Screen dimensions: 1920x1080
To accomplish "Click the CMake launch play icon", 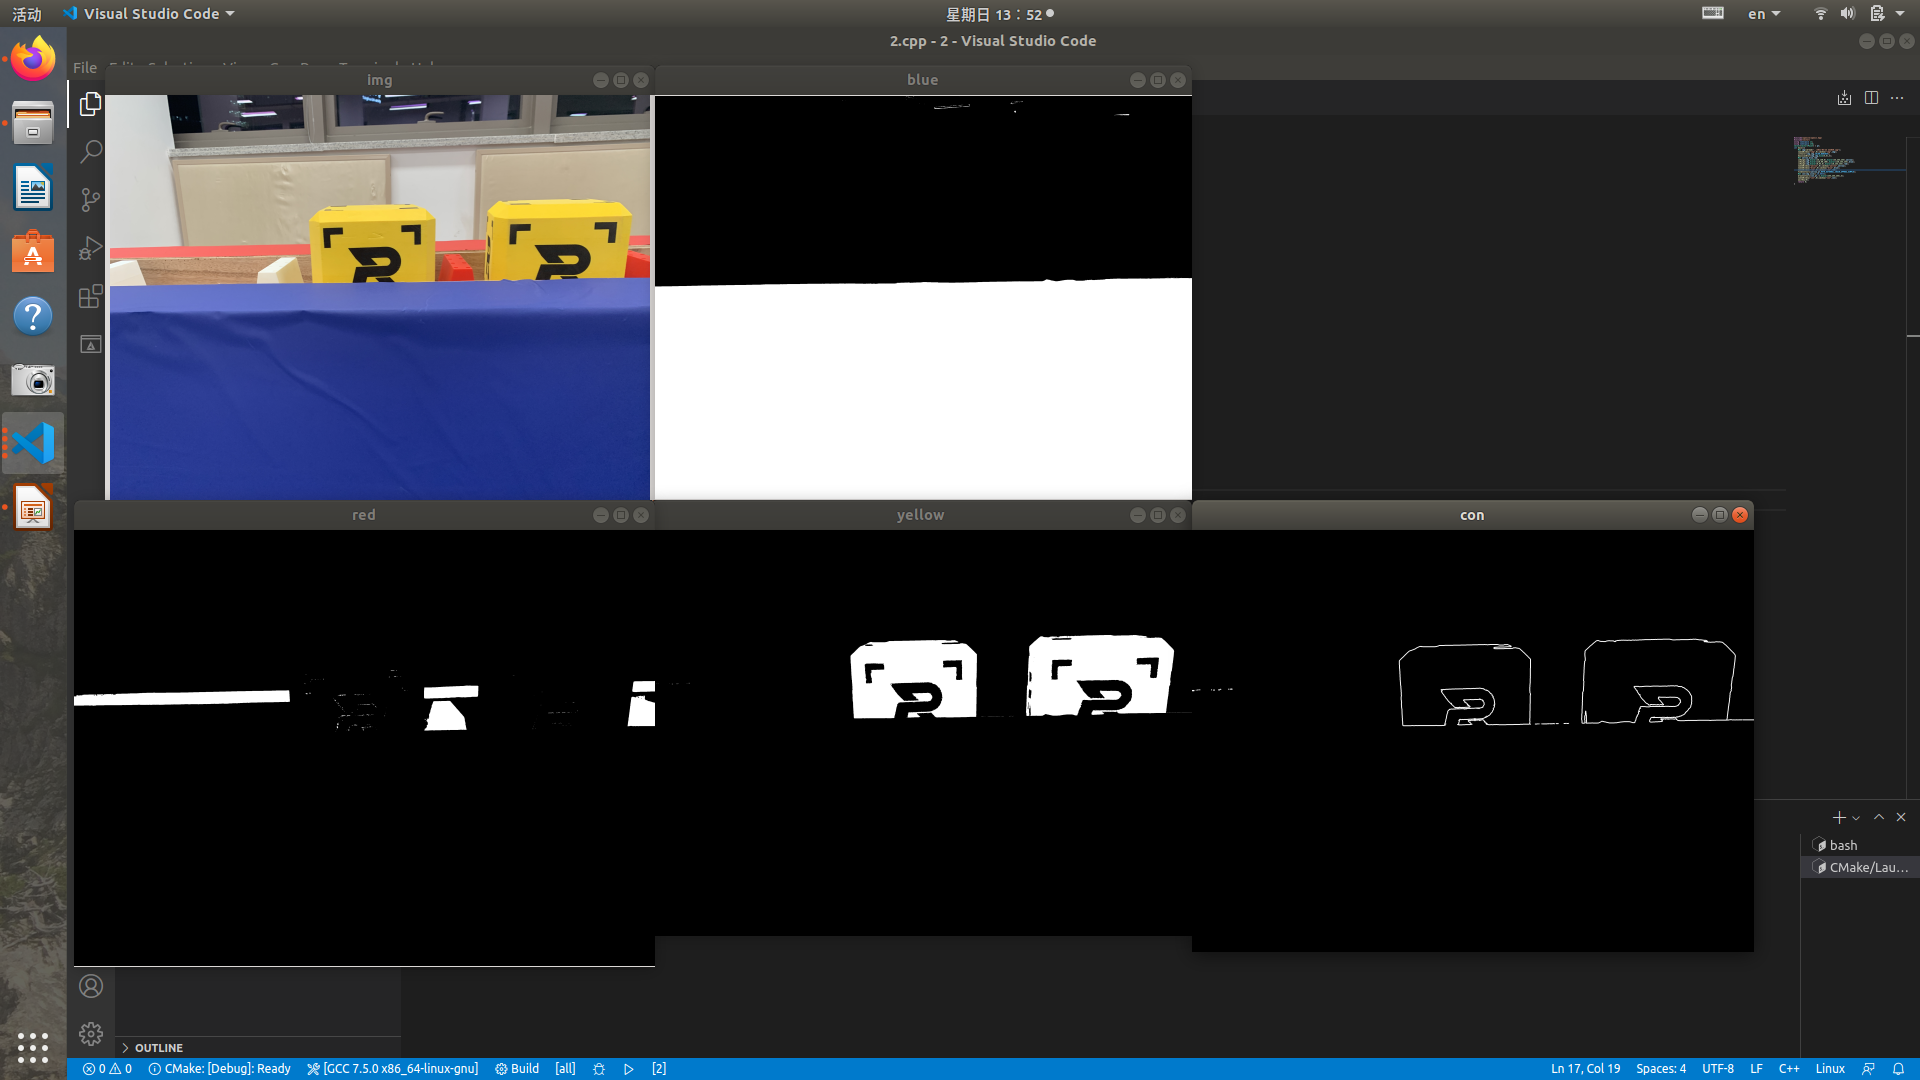I will pyautogui.click(x=629, y=1069).
